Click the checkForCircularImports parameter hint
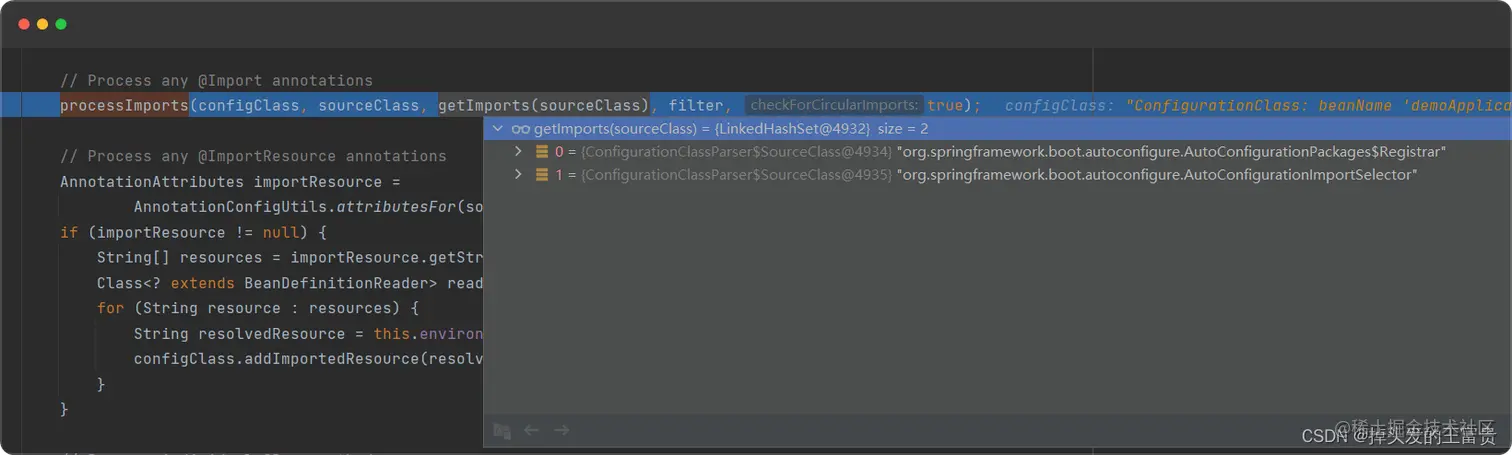1512x455 pixels. [834, 105]
